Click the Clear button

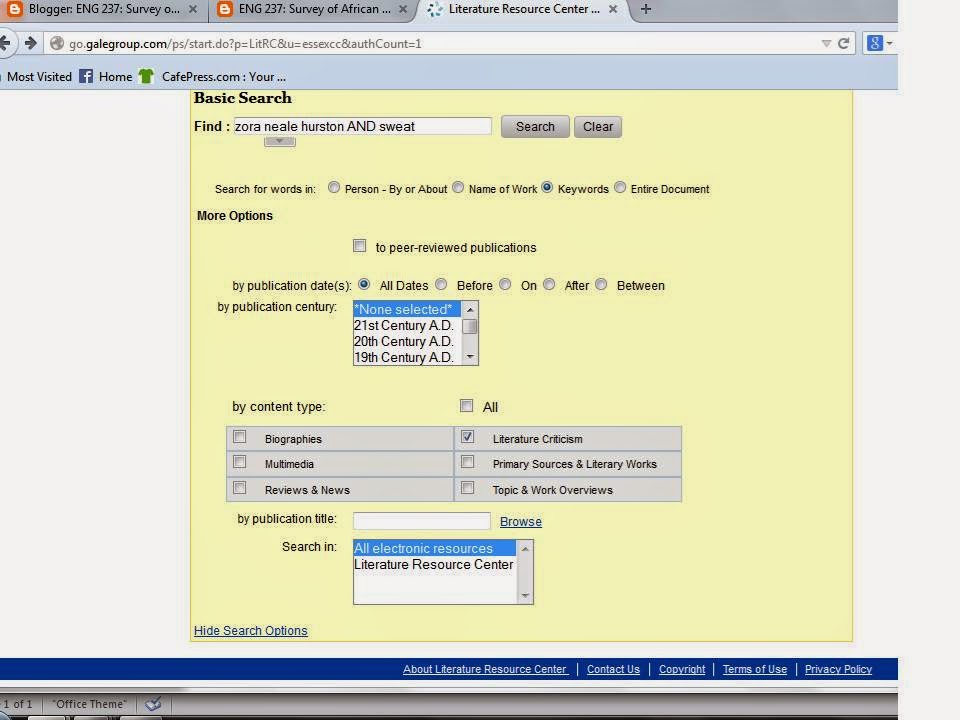(x=598, y=127)
